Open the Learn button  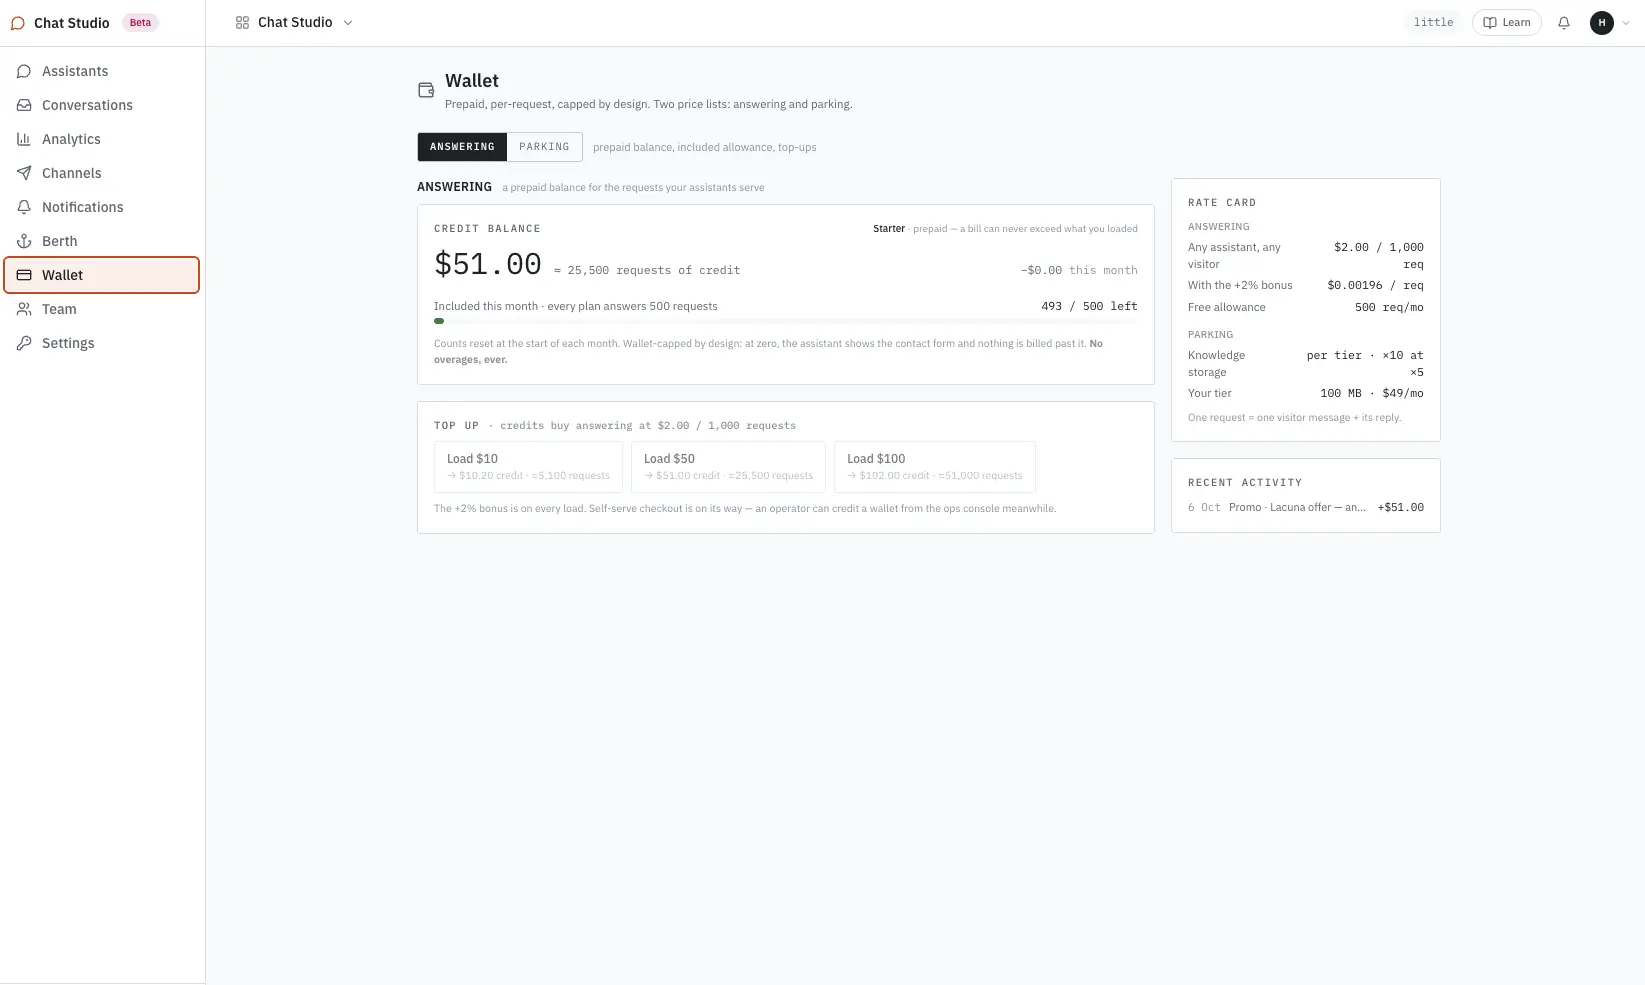tap(1506, 22)
